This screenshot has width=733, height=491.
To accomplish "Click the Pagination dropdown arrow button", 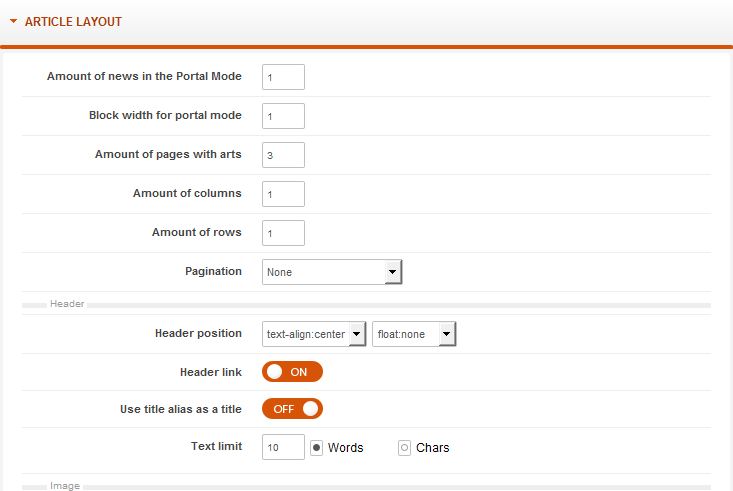I will pos(393,272).
